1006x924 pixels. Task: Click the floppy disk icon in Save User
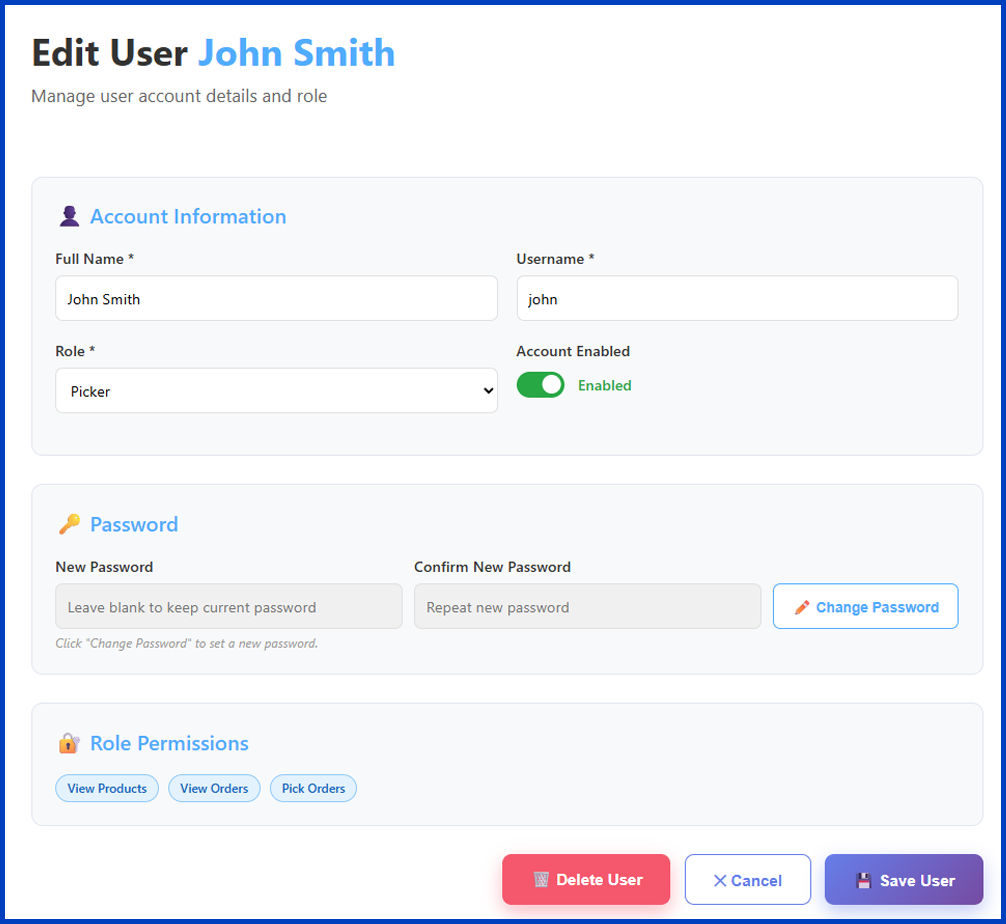pyautogui.click(x=864, y=880)
